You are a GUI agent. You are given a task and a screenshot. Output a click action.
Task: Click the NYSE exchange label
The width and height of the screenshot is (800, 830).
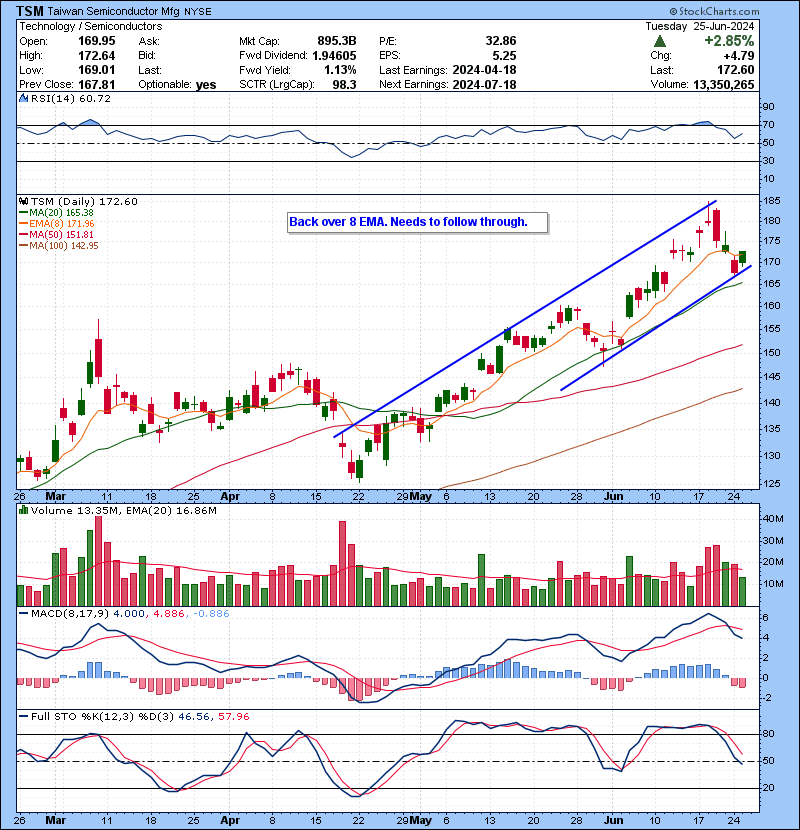[x=197, y=12]
